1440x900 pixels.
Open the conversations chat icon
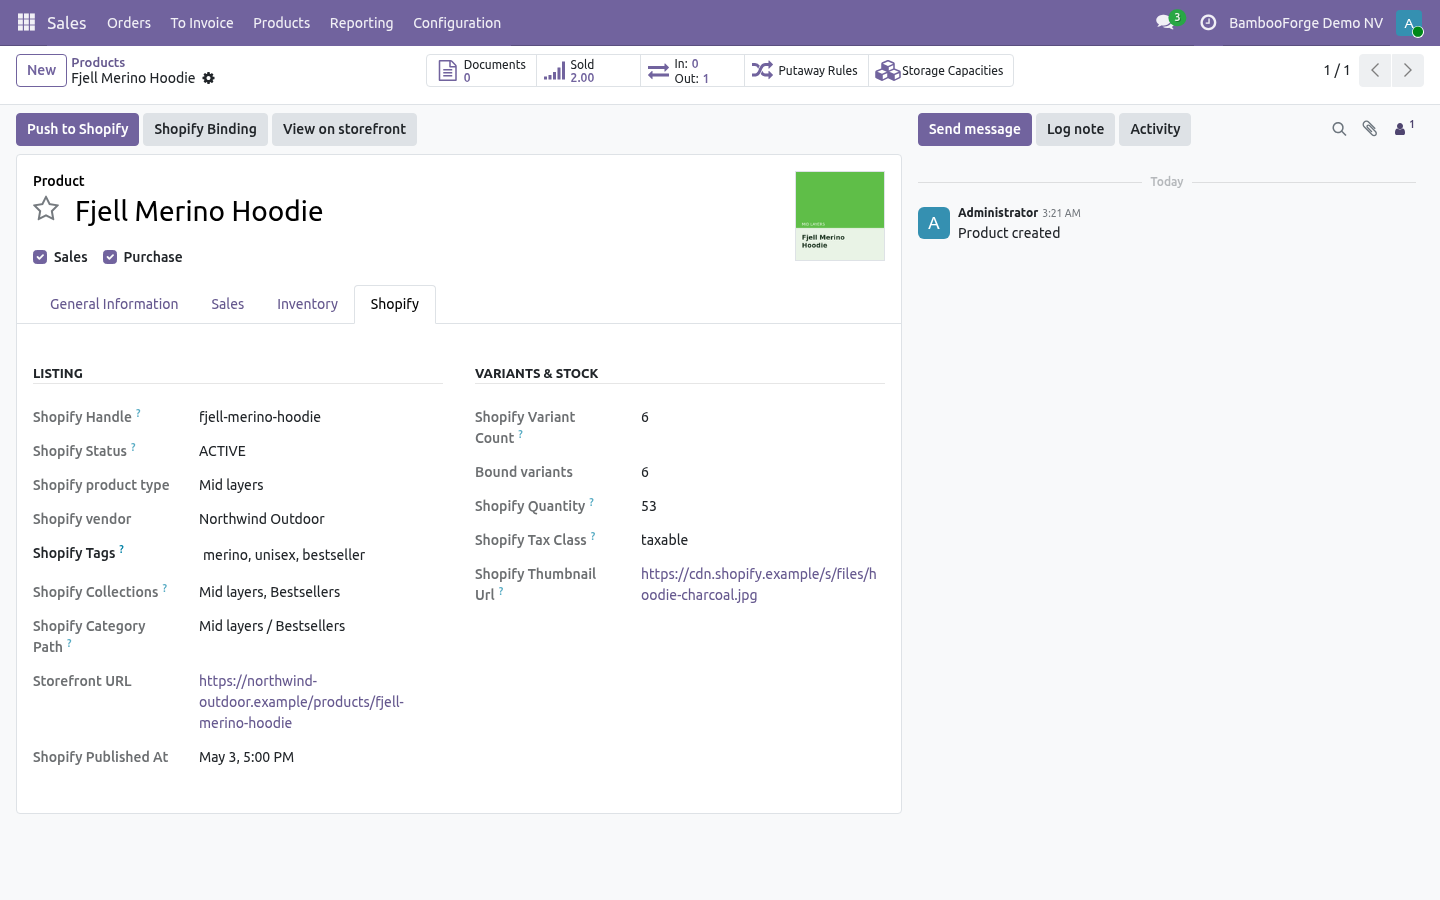[x=1165, y=22]
